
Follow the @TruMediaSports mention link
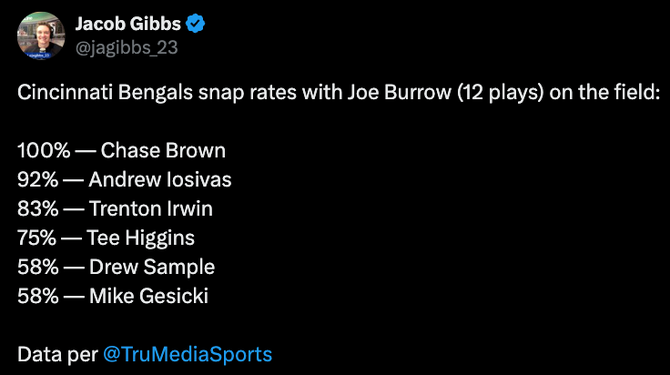(188, 354)
